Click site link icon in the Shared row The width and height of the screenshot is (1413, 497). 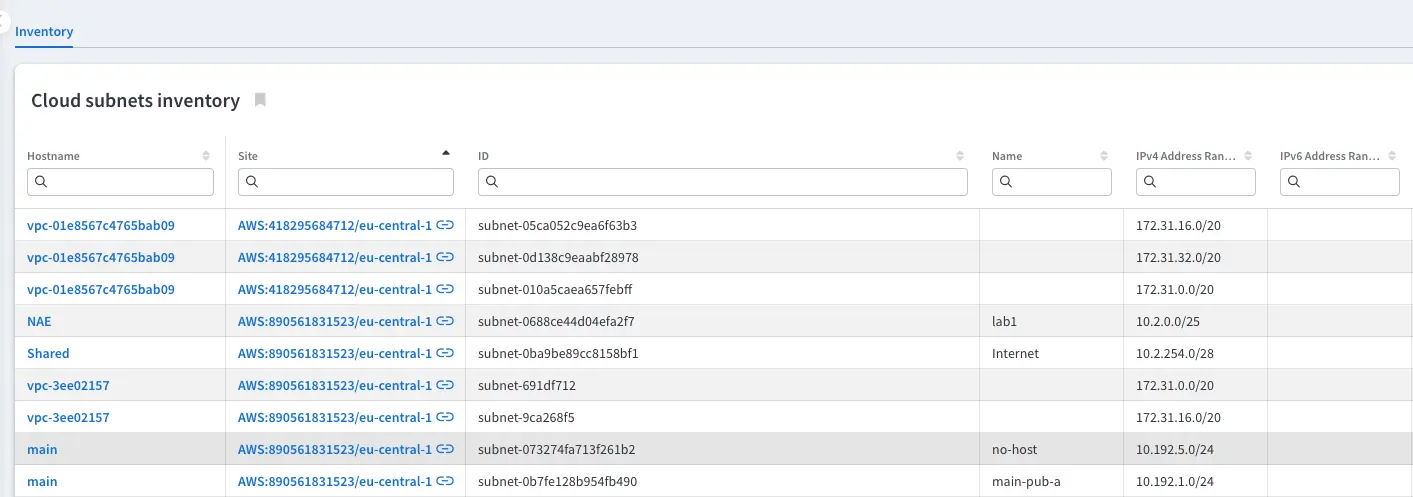[446, 353]
